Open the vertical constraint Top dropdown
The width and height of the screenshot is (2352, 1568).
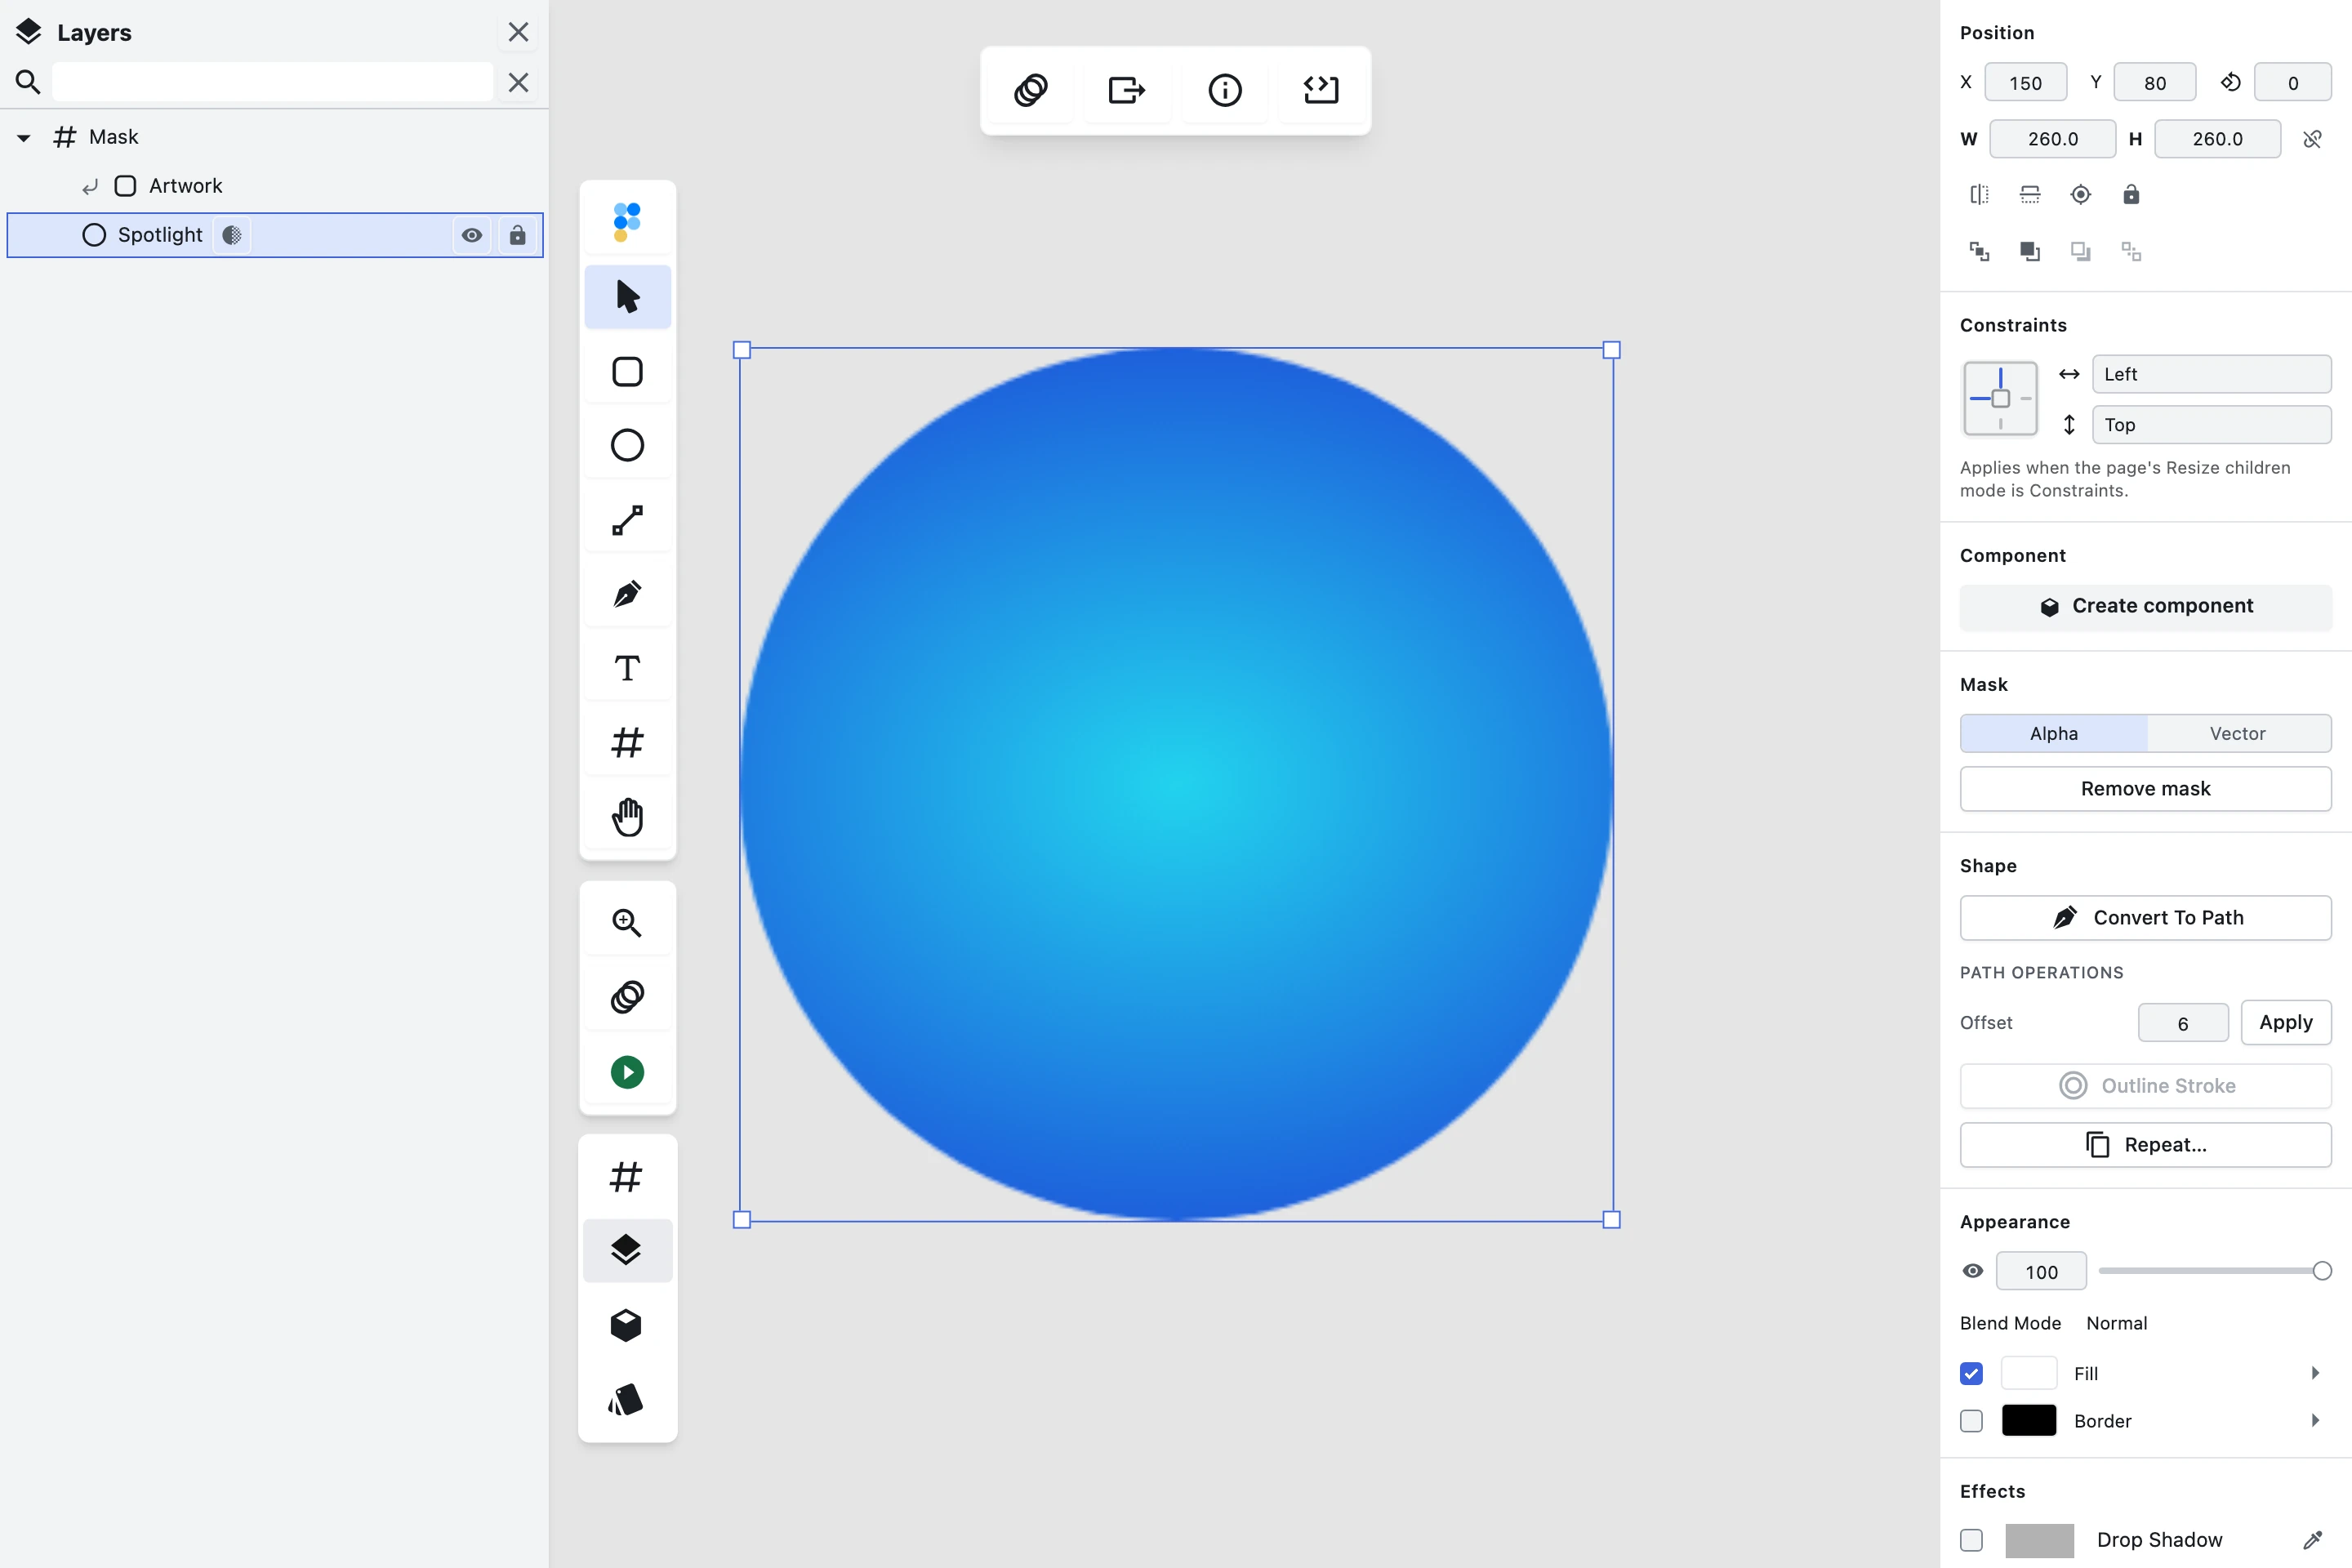tap(2211, 425)
